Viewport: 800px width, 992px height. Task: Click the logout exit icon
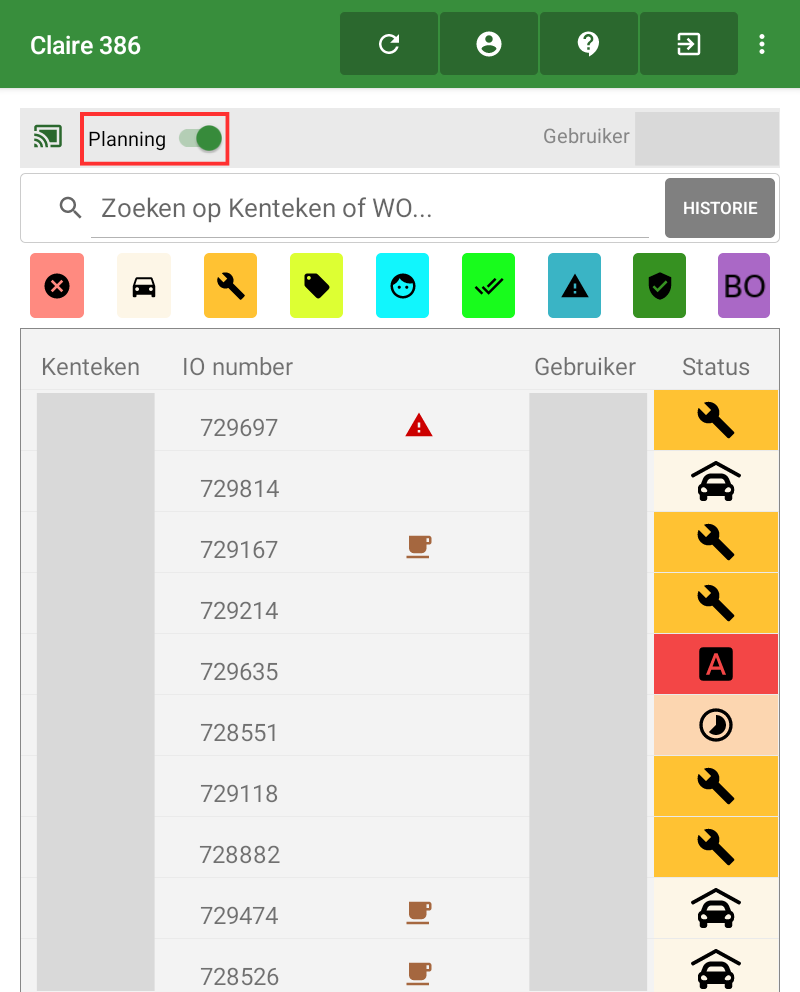click(689, 44)
